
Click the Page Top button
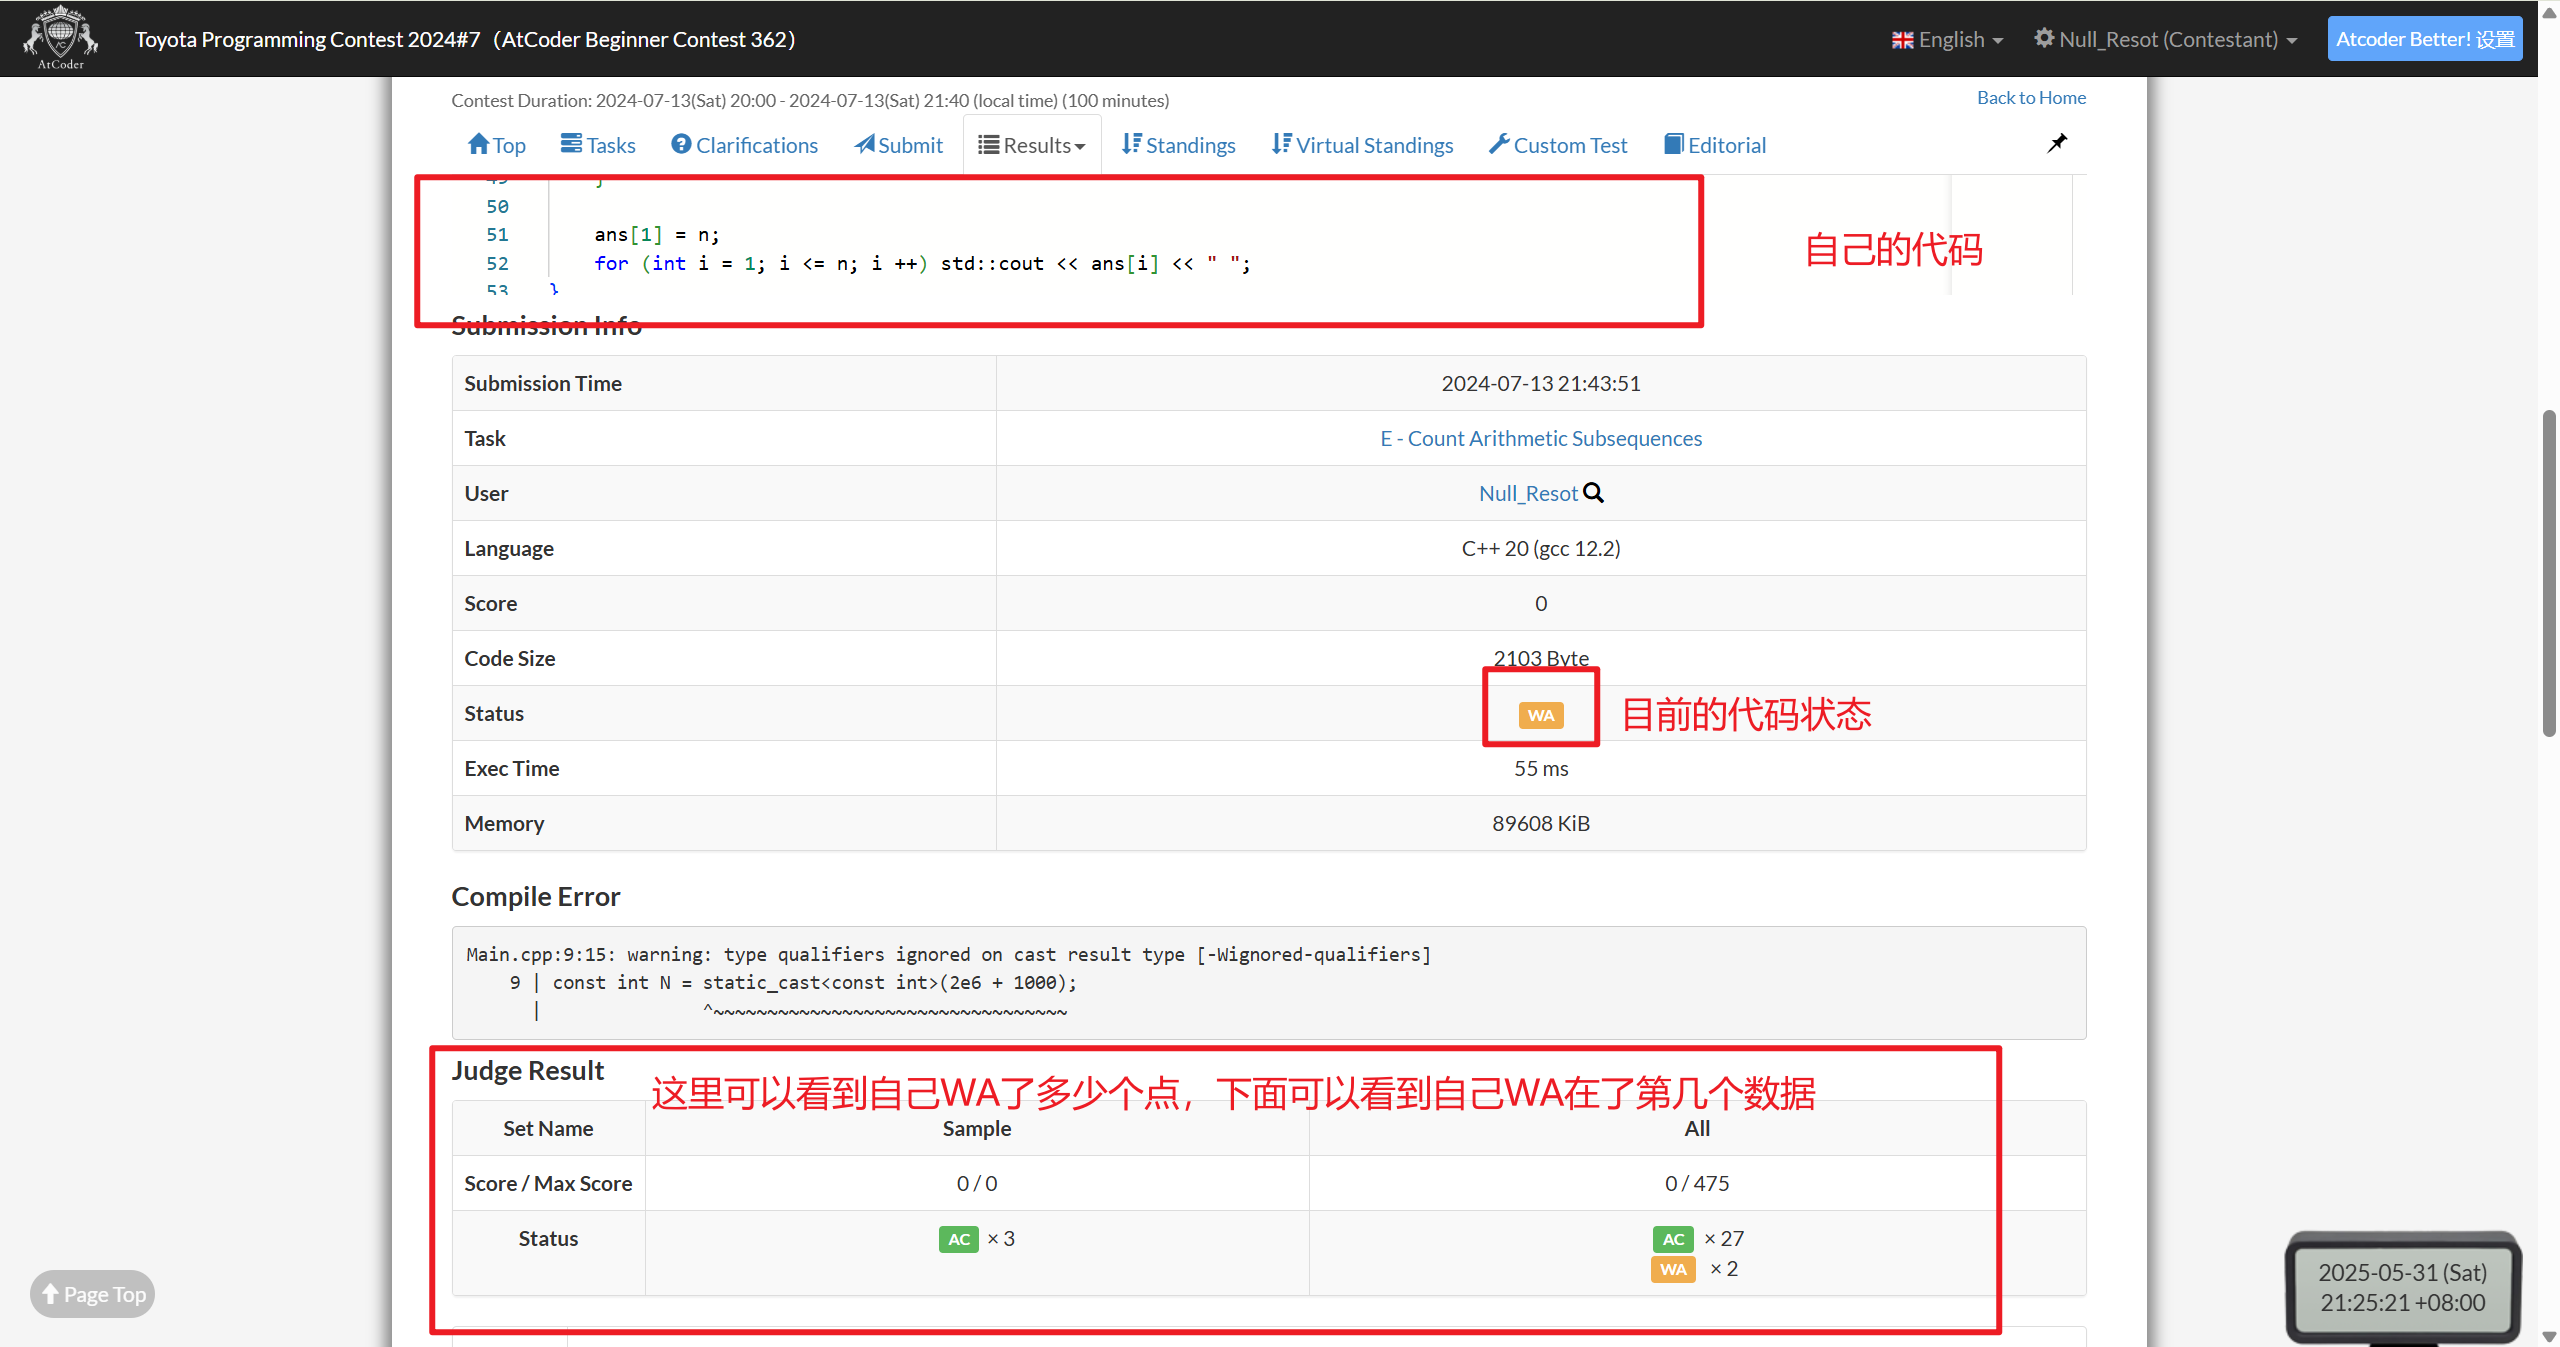click(x=91, y=1293)
